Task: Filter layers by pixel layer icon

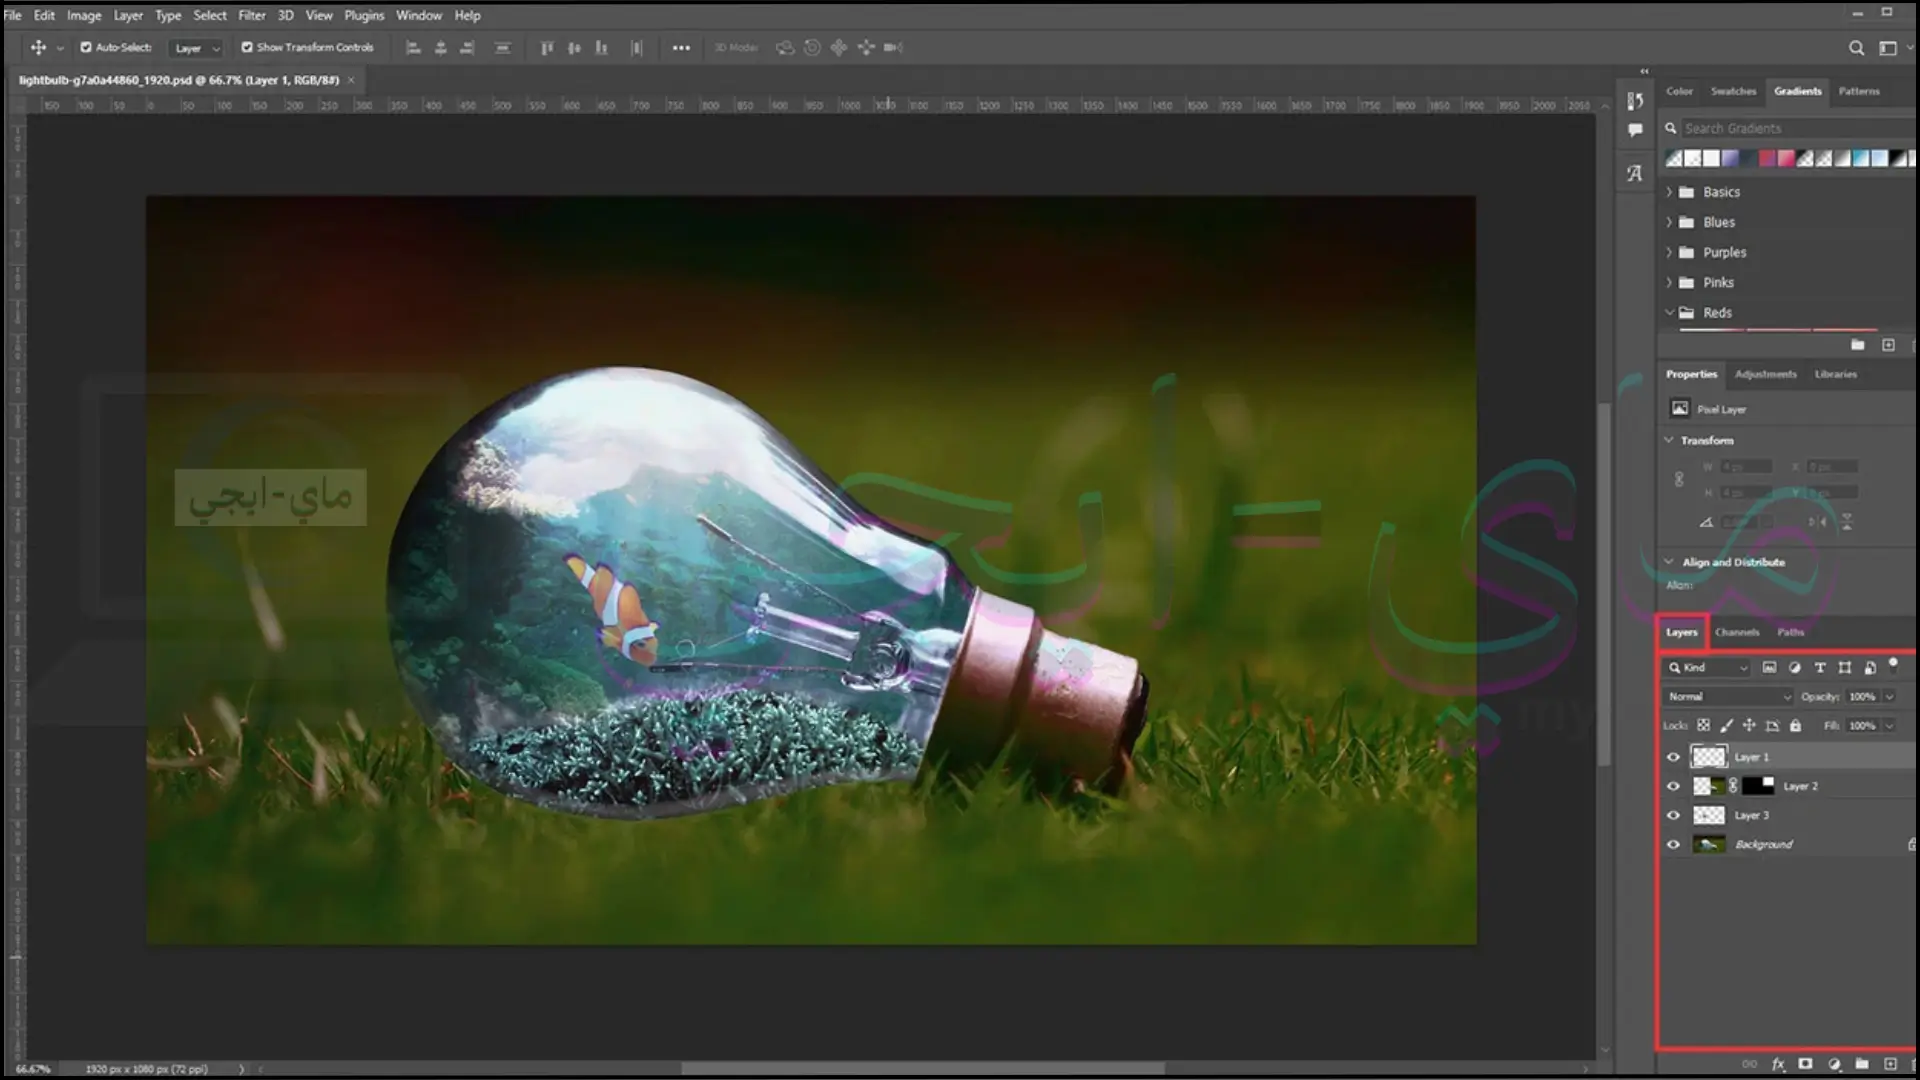Action: (1769, 667)
